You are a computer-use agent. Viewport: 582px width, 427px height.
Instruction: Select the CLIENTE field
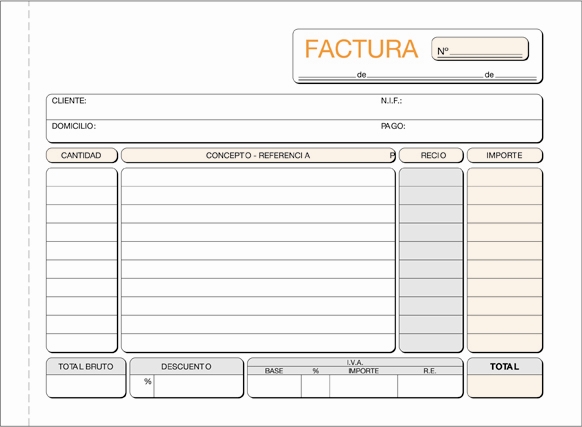212,107
